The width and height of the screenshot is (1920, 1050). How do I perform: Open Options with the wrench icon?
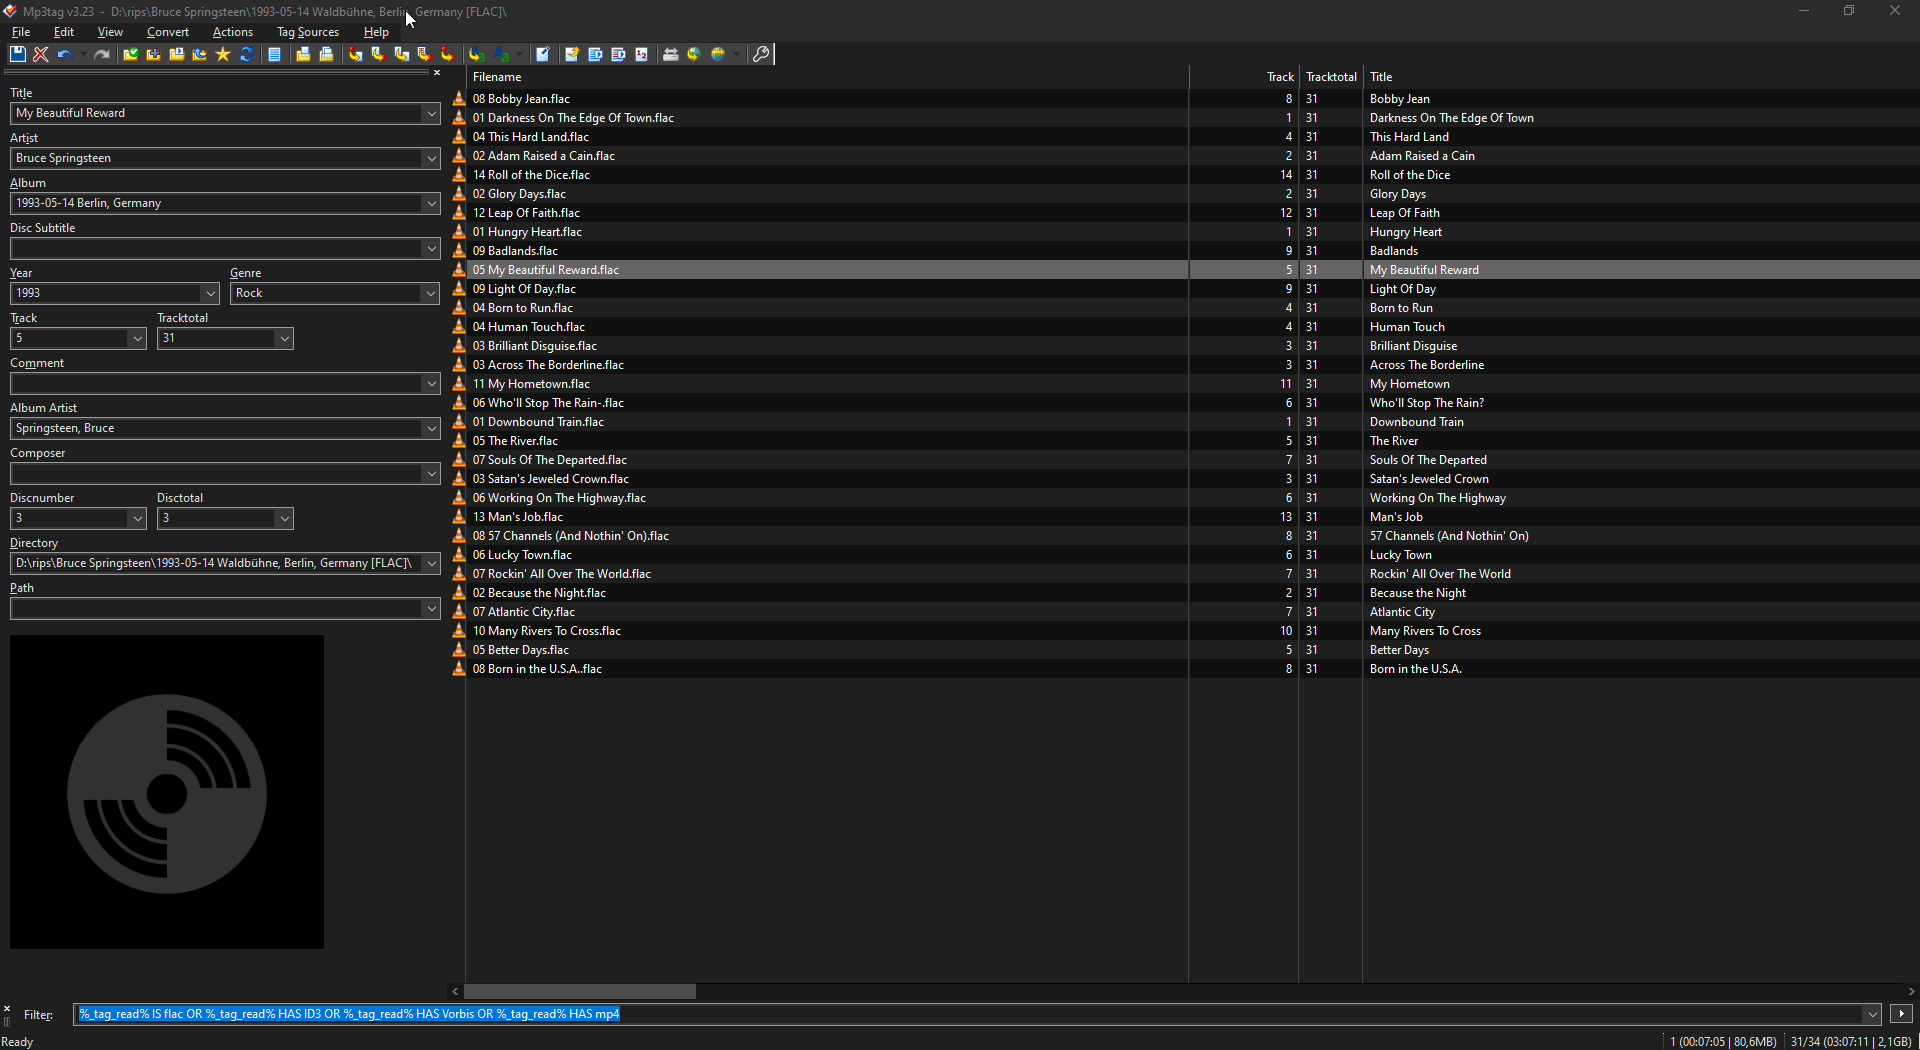[761, 54]
